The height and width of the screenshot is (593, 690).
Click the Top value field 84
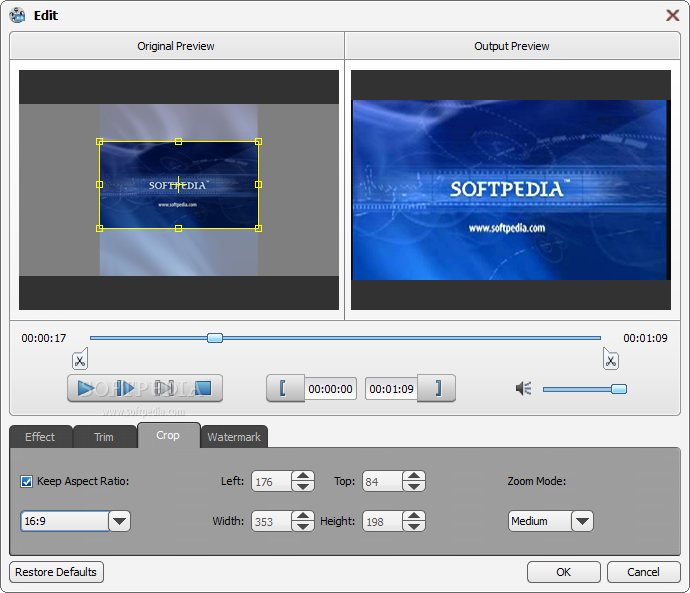pos(382,481)
